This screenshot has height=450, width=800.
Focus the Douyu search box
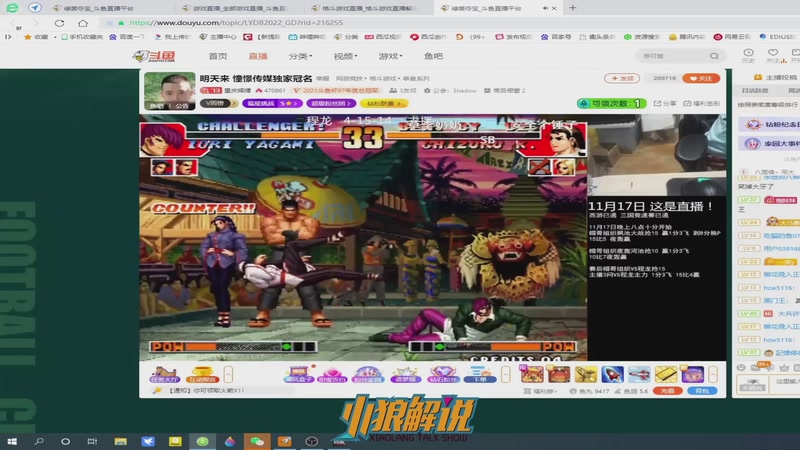673,56
